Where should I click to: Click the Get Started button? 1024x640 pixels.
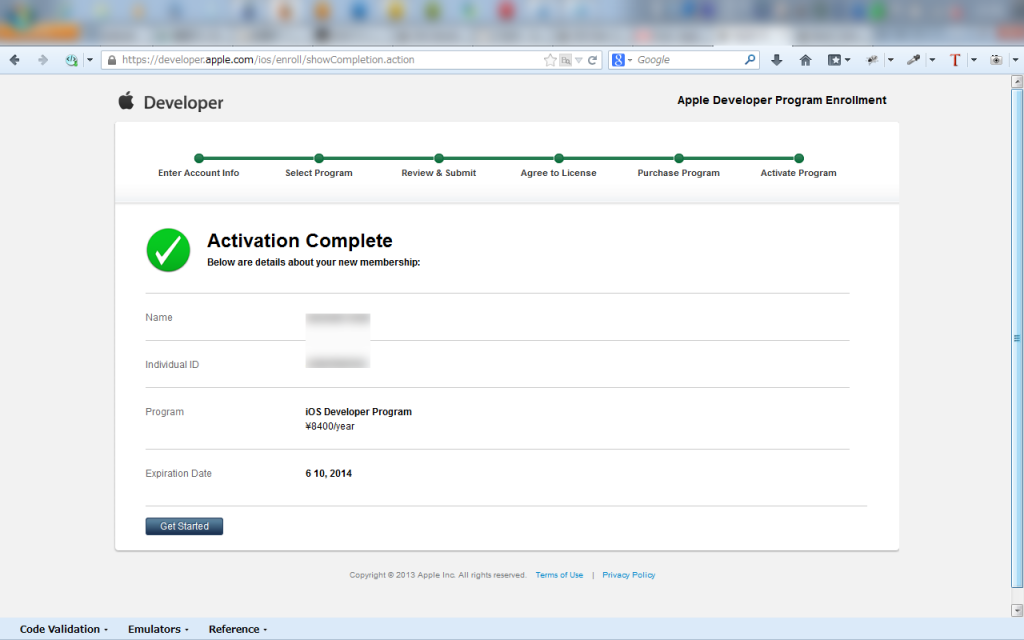tap(184, 526)
